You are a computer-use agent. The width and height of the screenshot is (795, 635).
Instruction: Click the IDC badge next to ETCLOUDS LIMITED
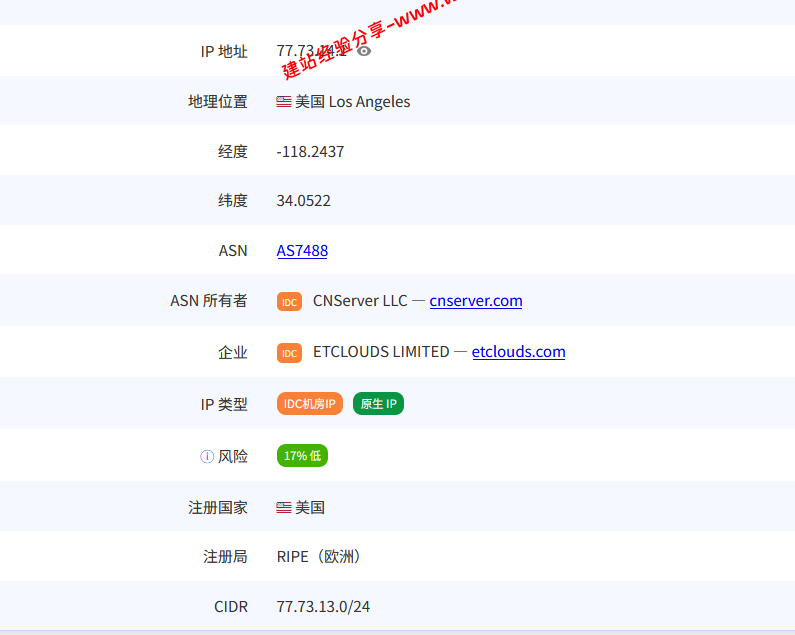[290, 353]
